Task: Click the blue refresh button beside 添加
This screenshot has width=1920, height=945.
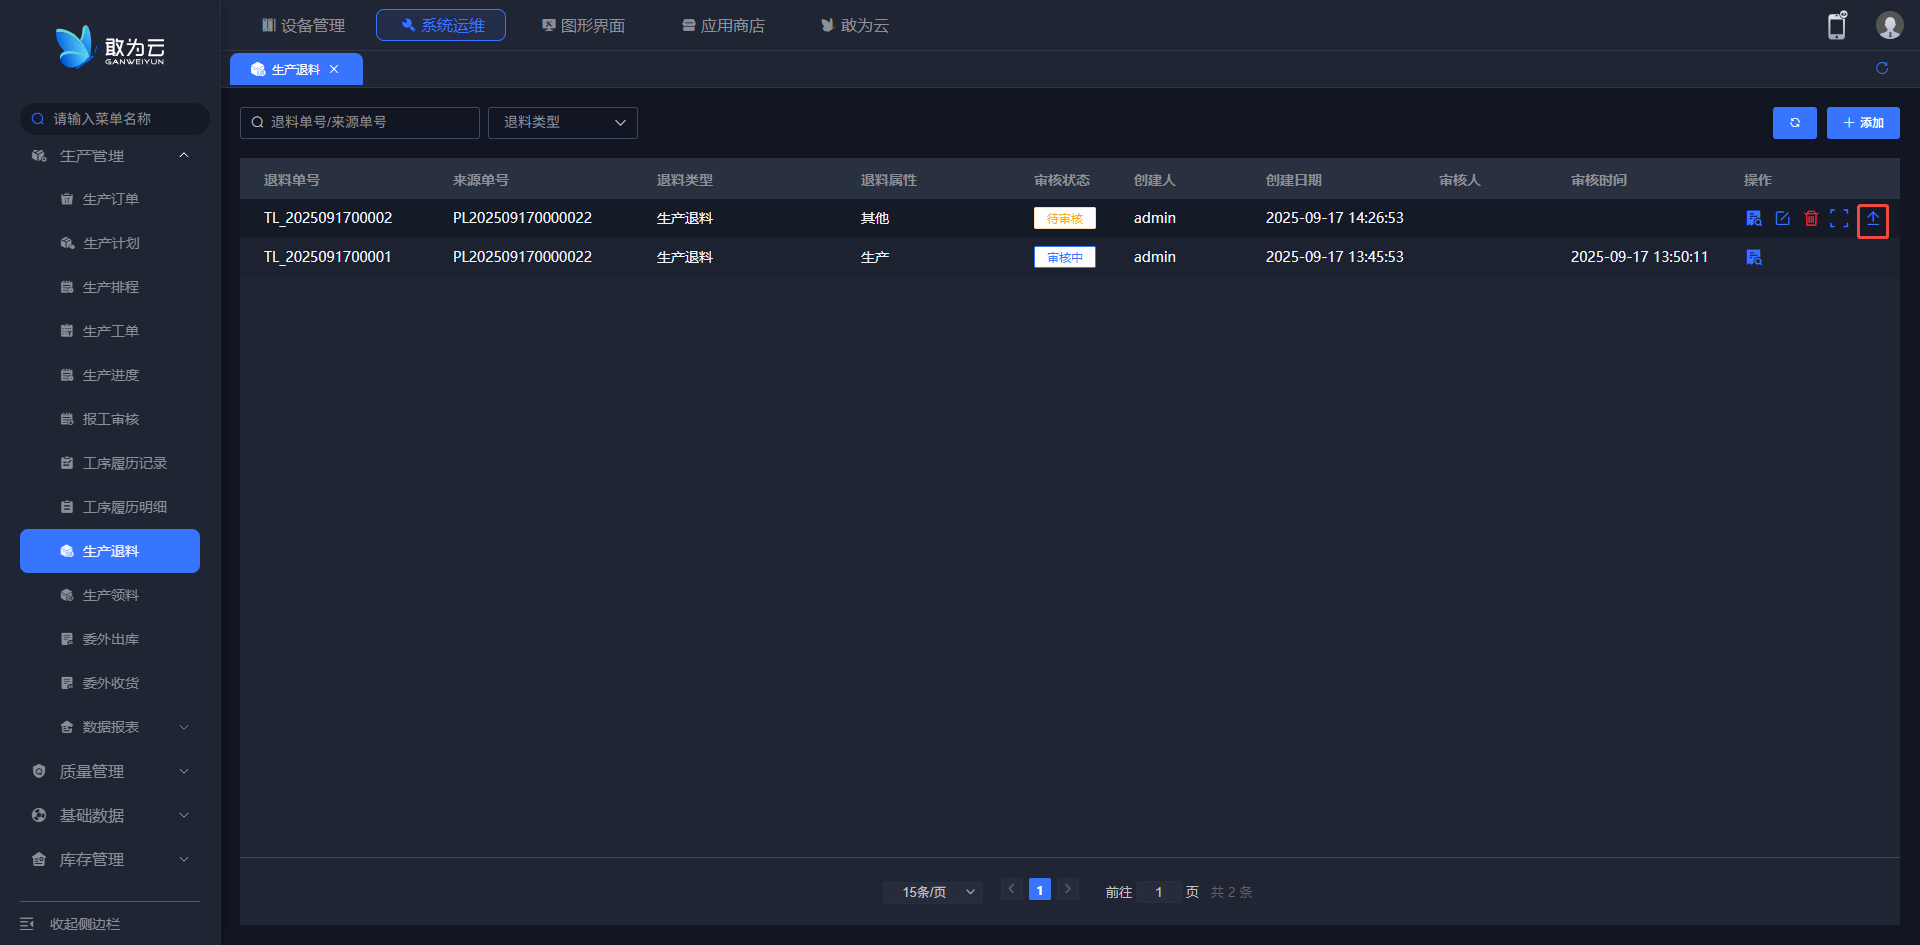Action: tap(1794, 123)
